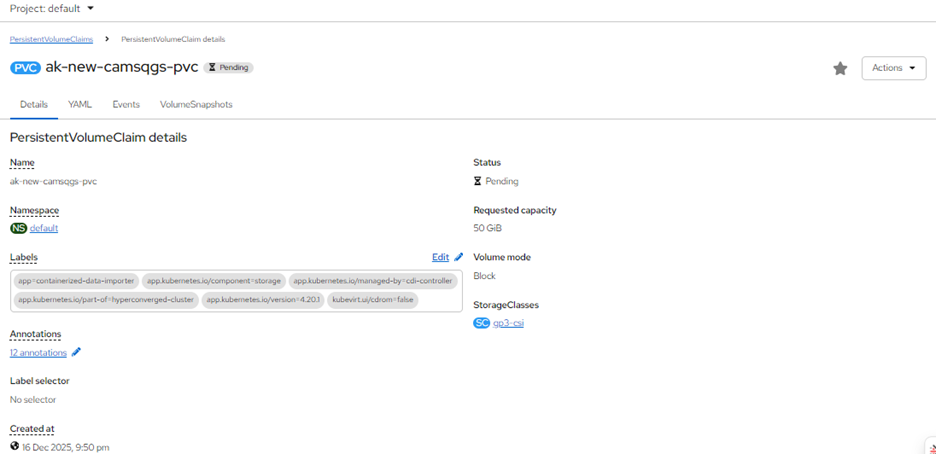The image size is (936, 454).
Task: Click the Labels field label
Action: 23,258
